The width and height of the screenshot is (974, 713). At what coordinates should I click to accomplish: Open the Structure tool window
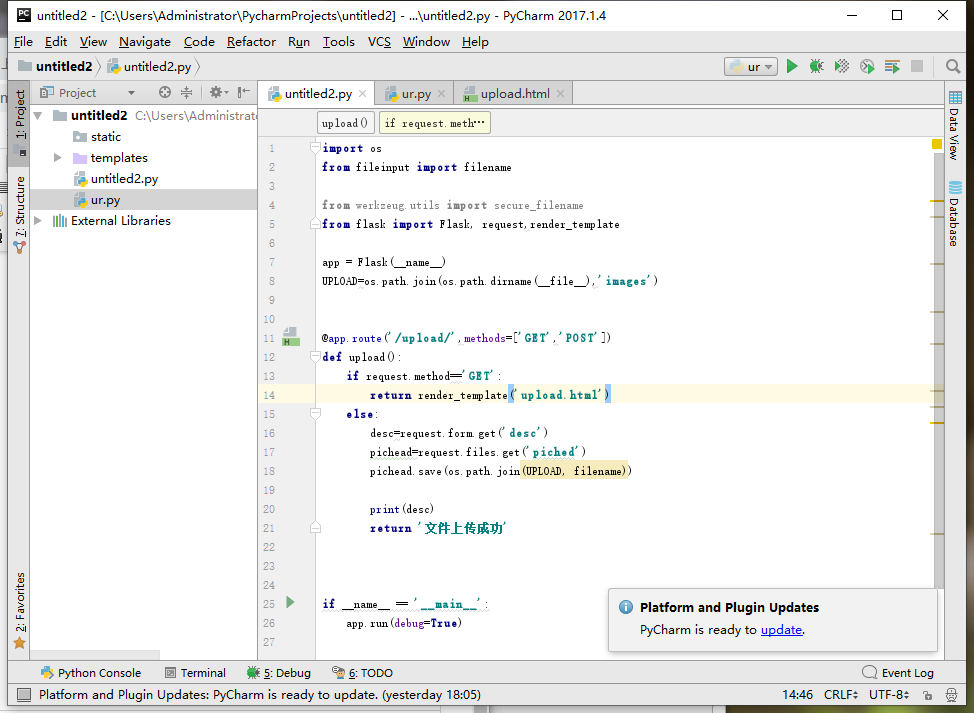coord(20,214)
